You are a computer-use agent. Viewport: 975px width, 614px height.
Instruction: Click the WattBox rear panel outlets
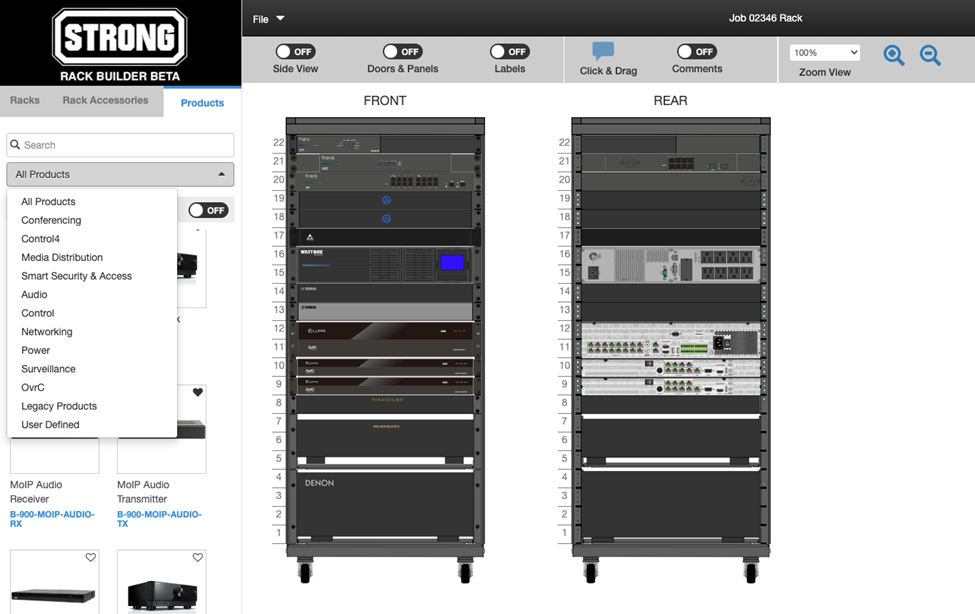(727, 264)
